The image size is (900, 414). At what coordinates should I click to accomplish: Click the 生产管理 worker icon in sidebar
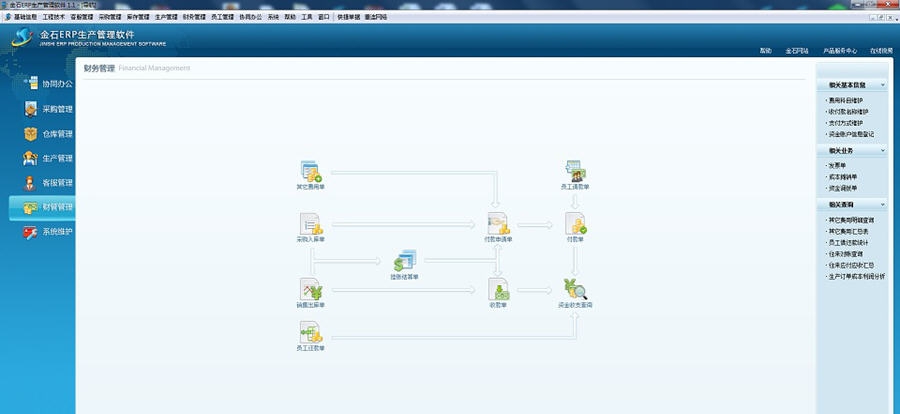(31, 158)
